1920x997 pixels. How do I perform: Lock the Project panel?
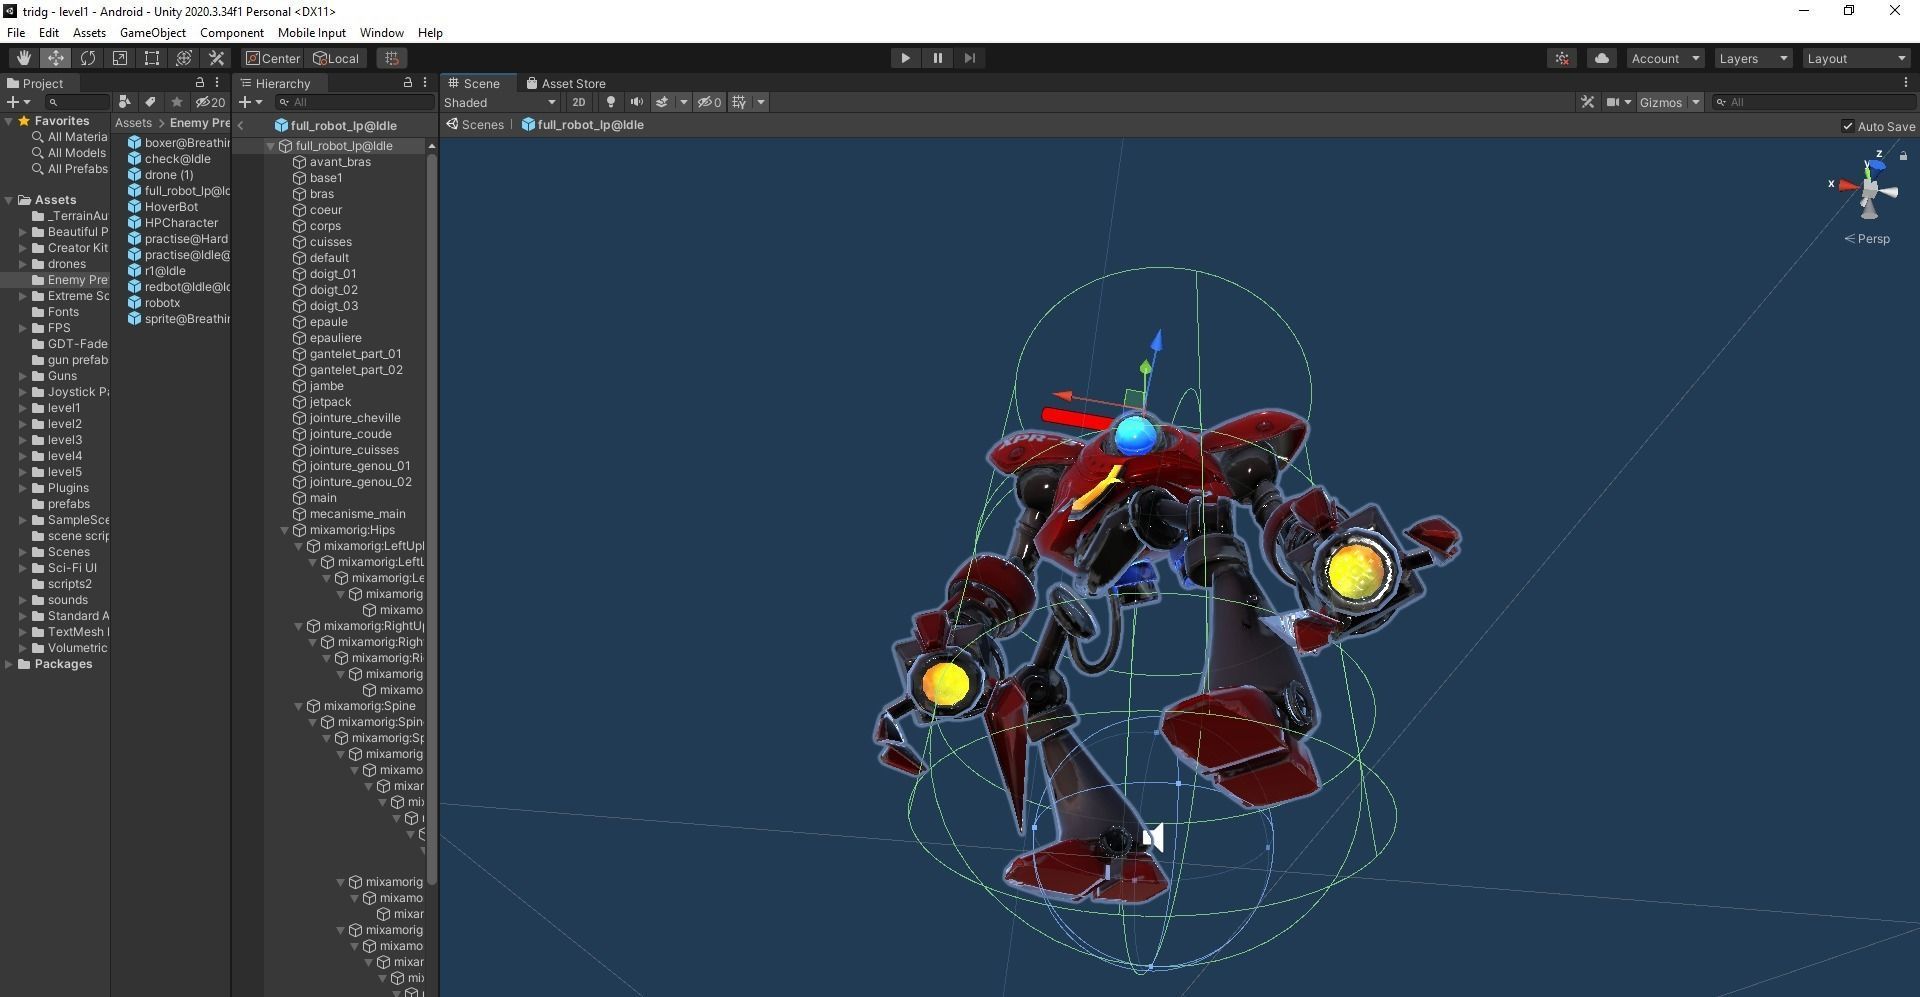point(200,83)
